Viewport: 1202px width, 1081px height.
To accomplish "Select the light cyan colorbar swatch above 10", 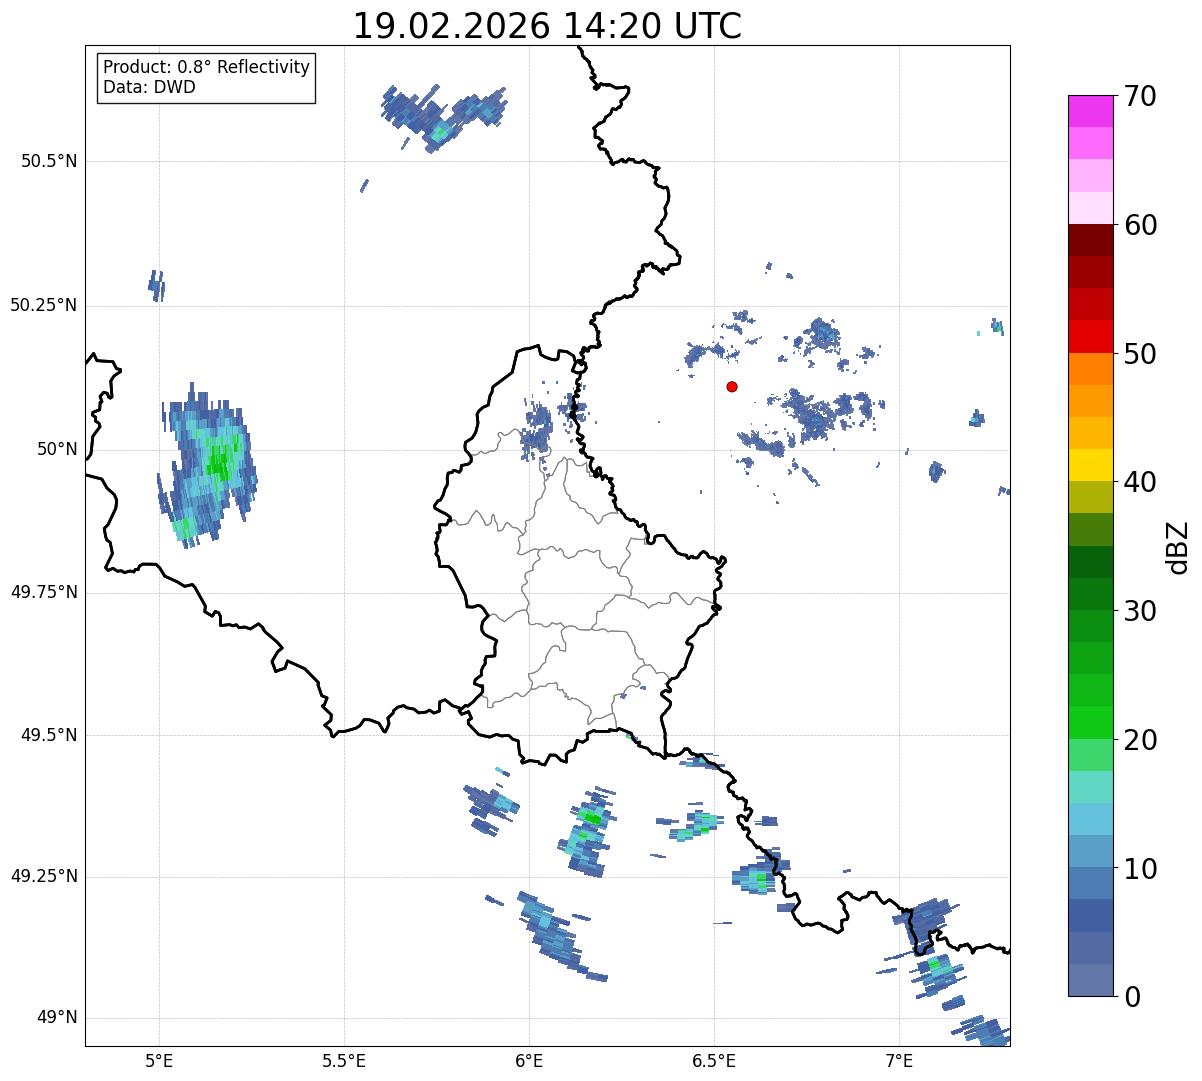I will click(1089, 820).
